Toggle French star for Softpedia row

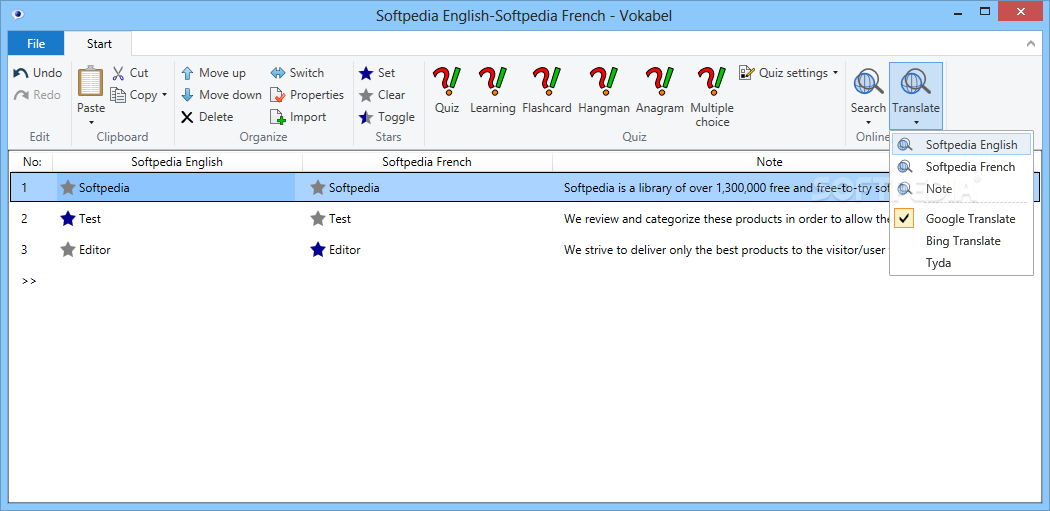tap(318, 188)
